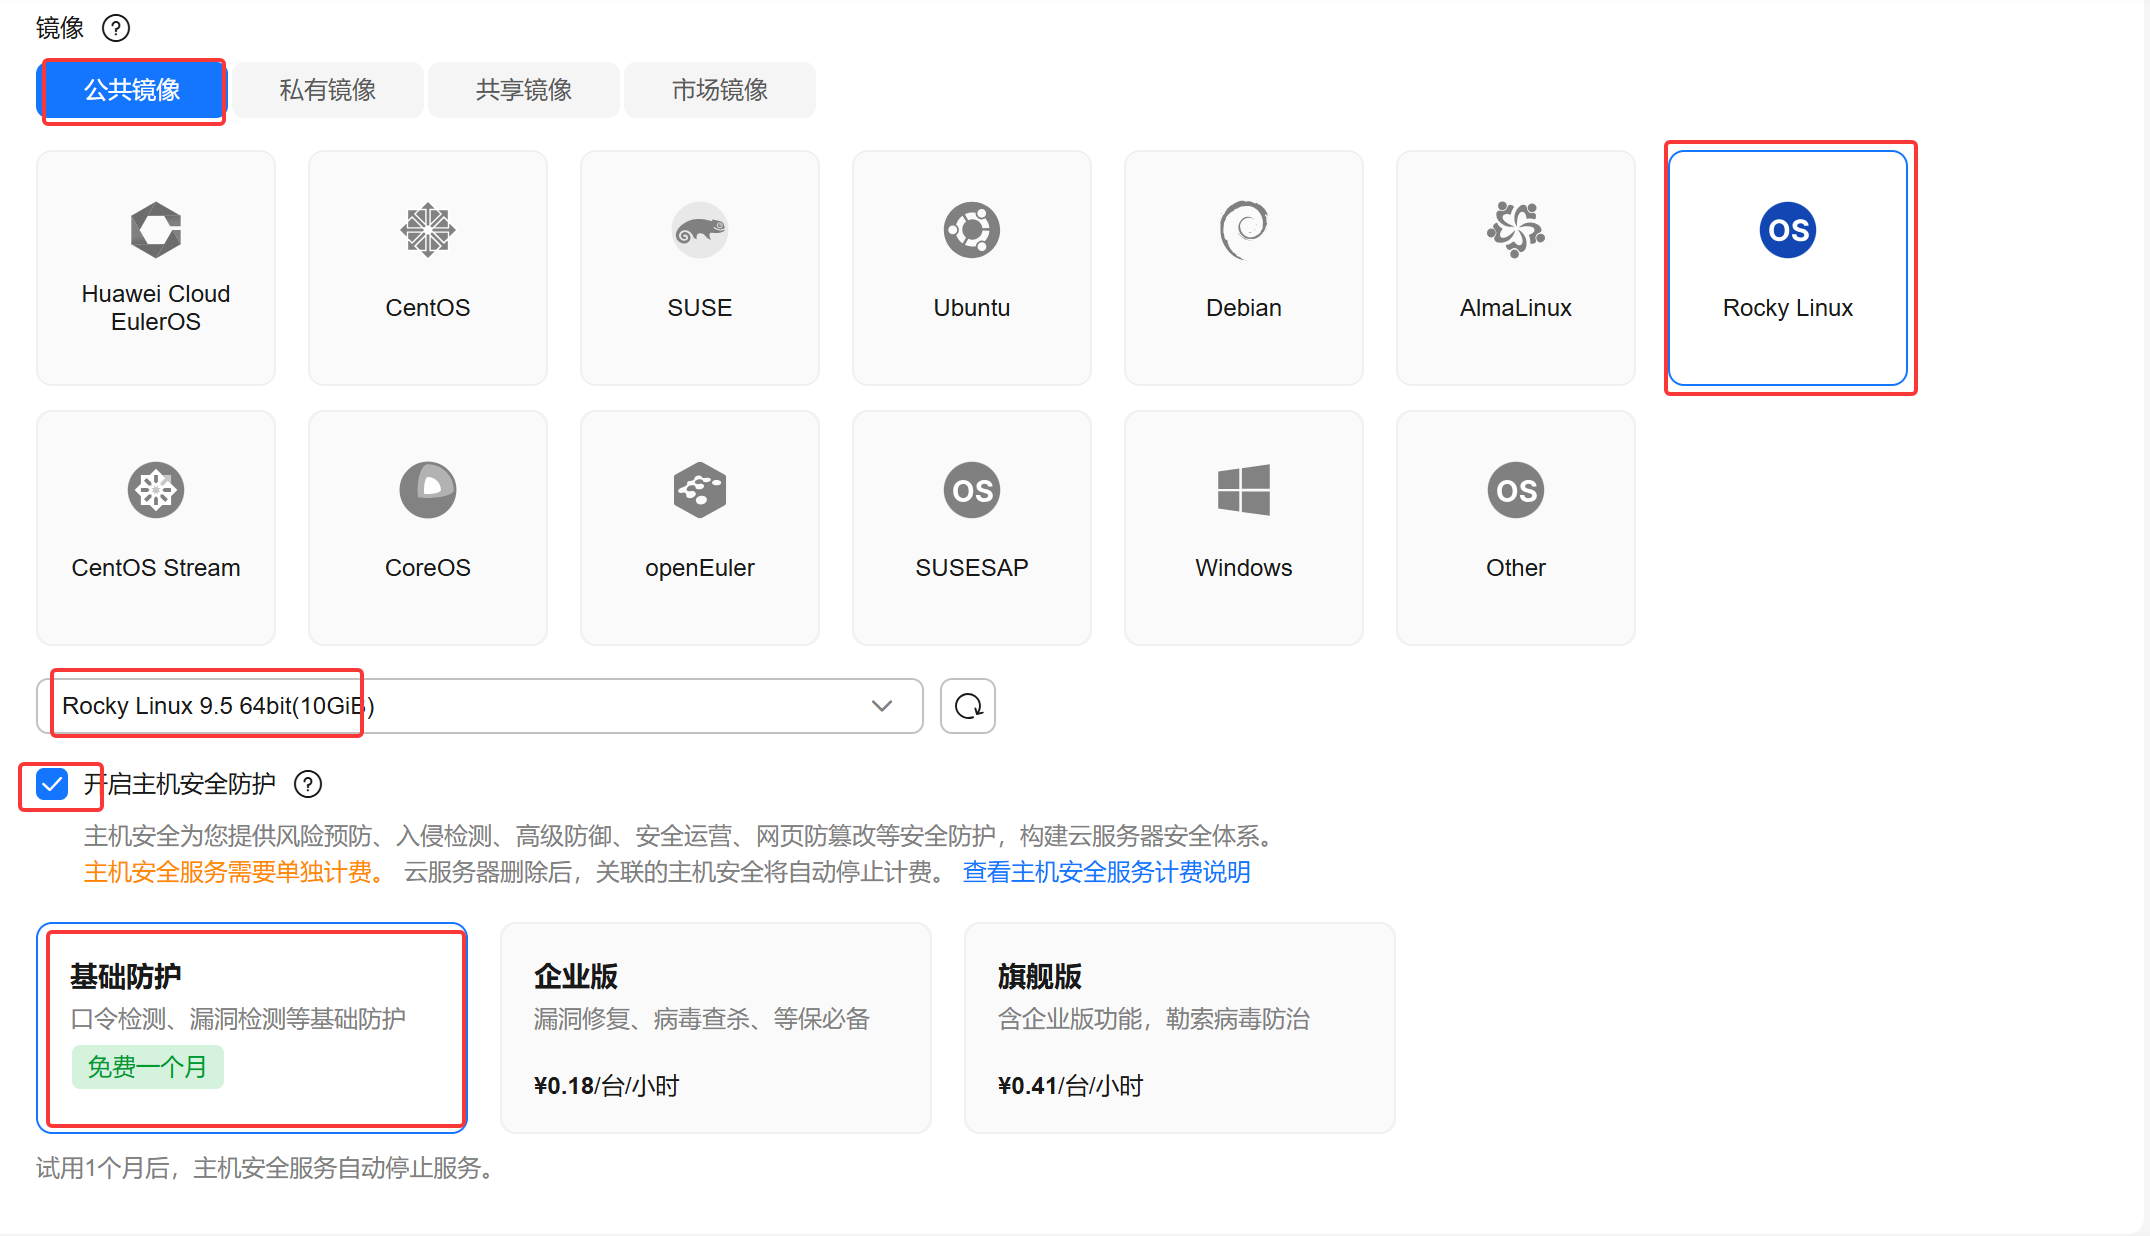Viewport: 2150px width, 1236px height.
Task: Click the AlmaLinux logo icon
Action: [x=1516, y=230]
